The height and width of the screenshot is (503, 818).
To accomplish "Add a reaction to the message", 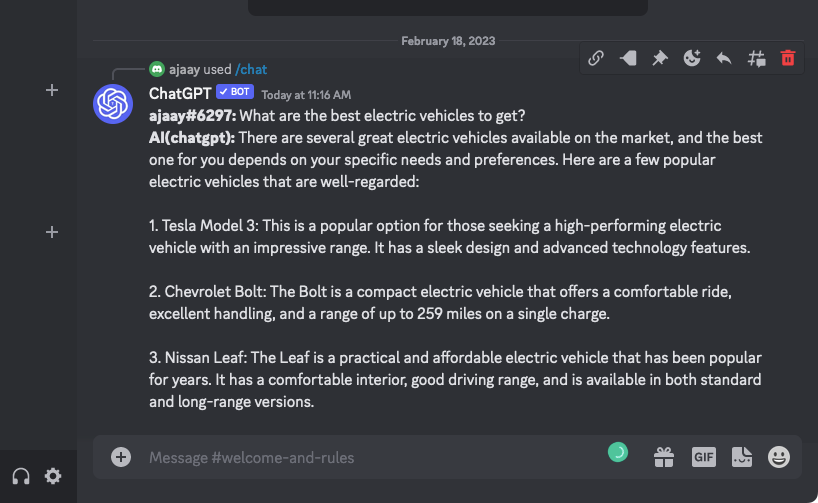I will [692, 58].
